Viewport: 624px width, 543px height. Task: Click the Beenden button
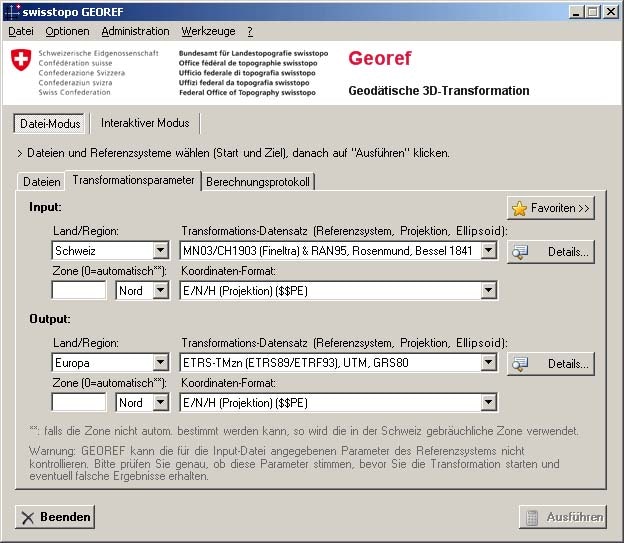pos(55,517)
